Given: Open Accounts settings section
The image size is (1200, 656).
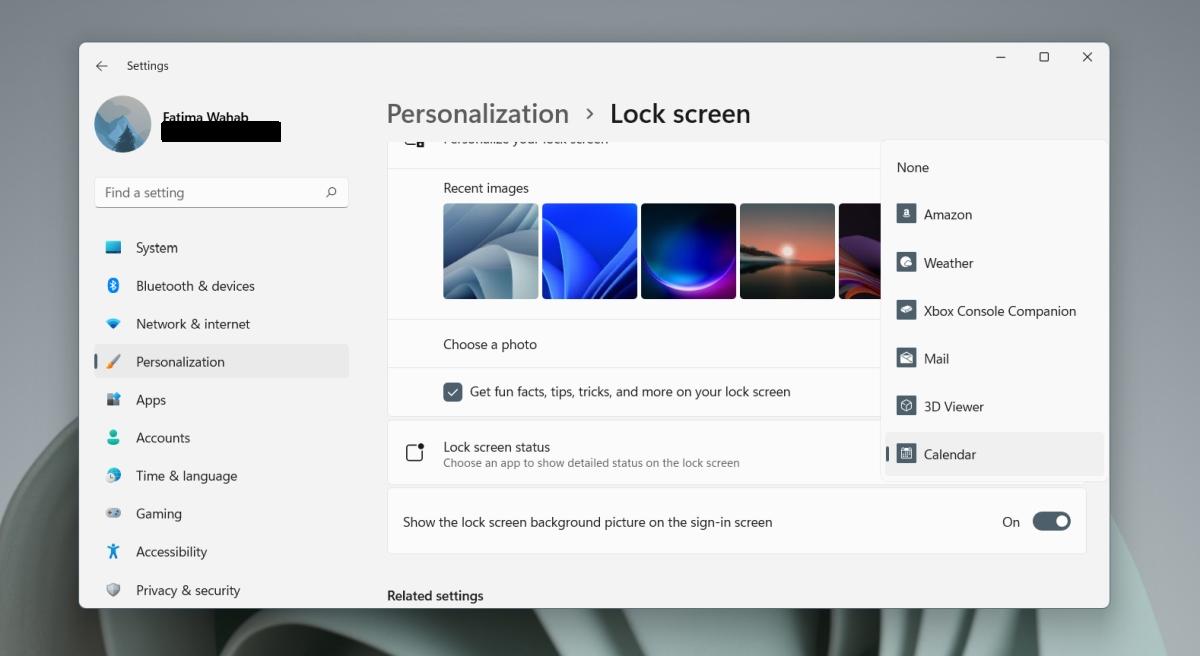Looking at the screenshot, I should point(221,438).
